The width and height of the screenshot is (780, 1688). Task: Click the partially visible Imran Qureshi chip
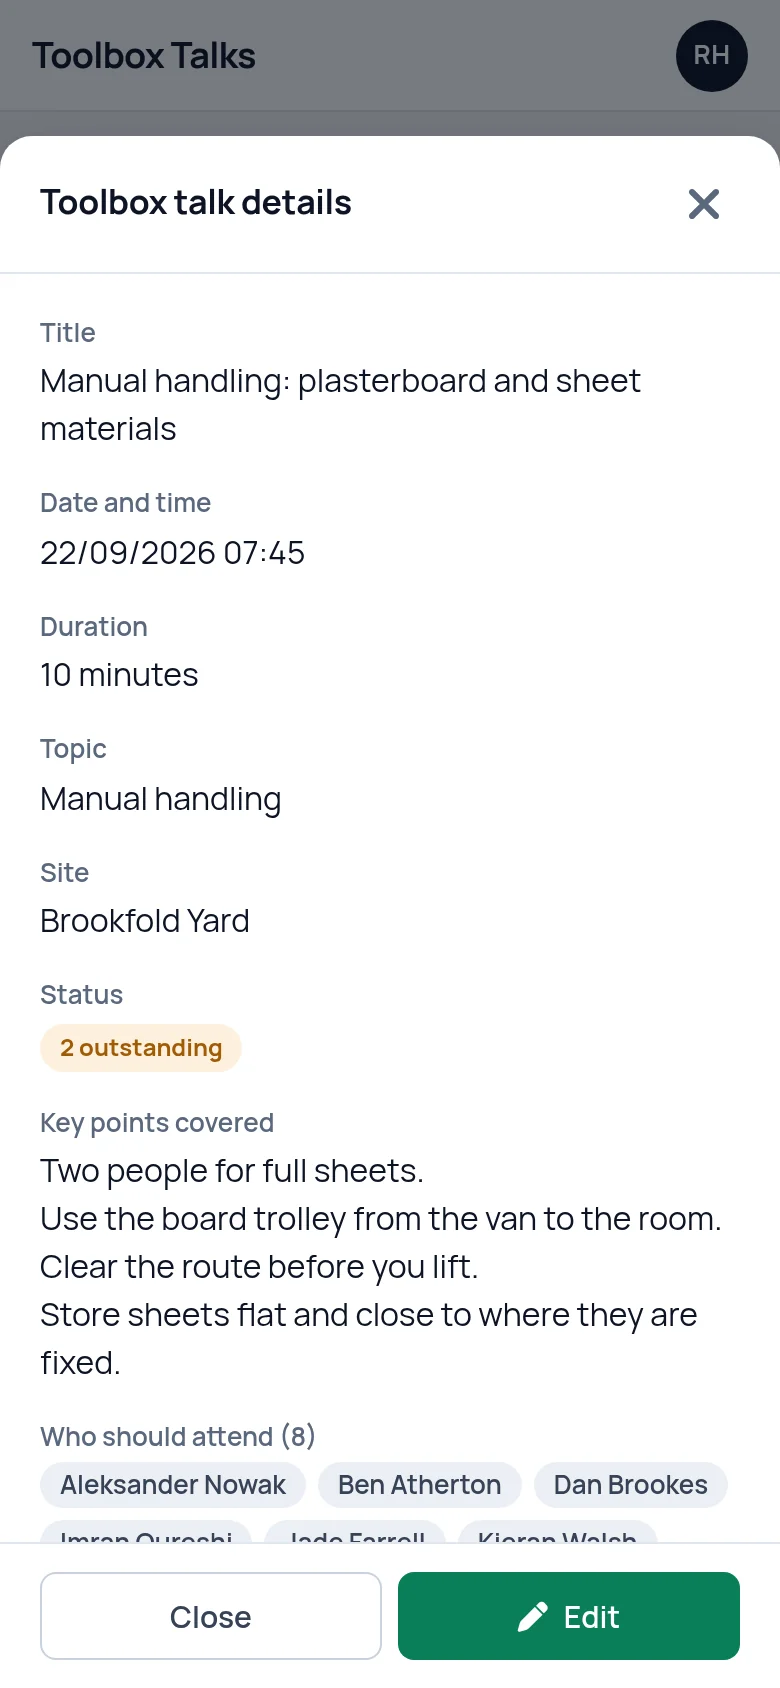pyautogui.click(x=146, y=1532)
